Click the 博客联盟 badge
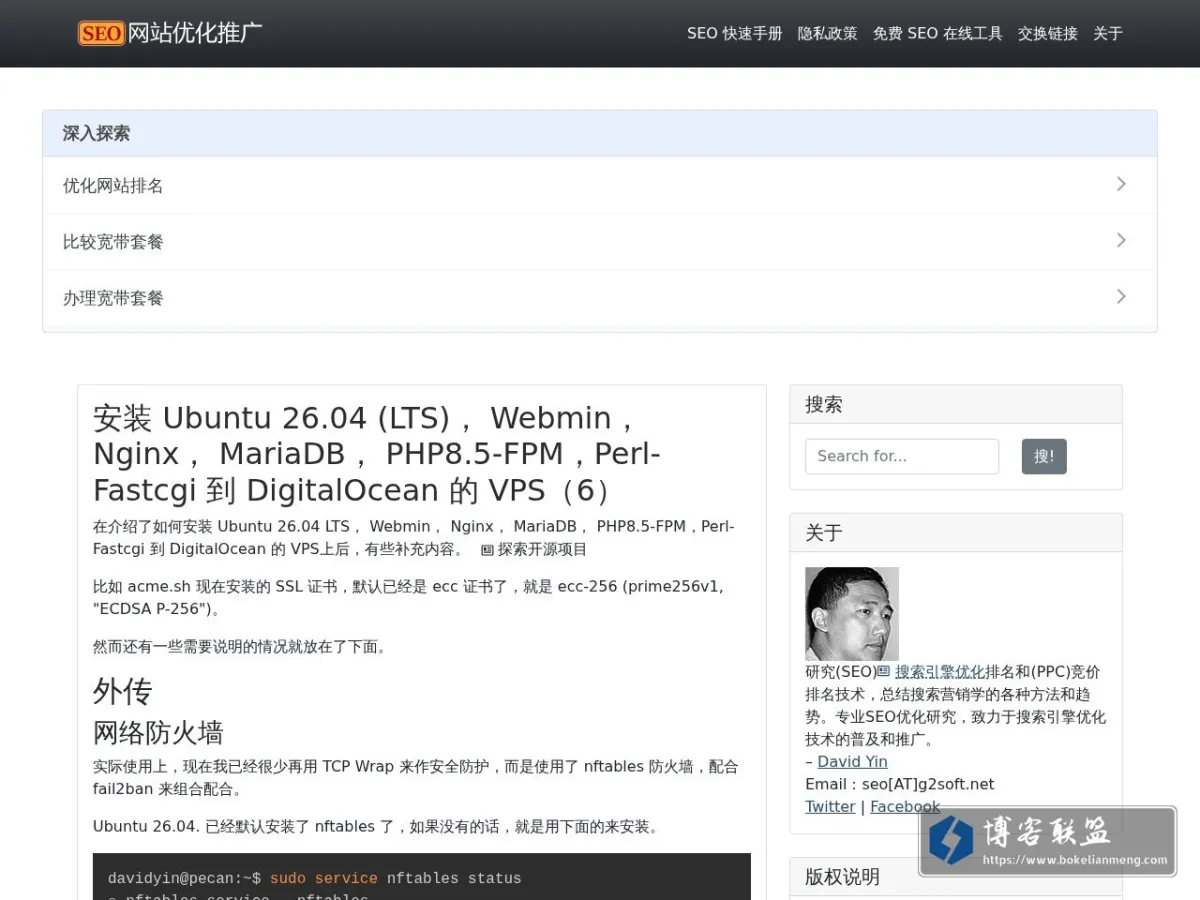Image resolution: width=1200 pixels, height=900 pixels. pyautogui.click(x=1048, y=841)
